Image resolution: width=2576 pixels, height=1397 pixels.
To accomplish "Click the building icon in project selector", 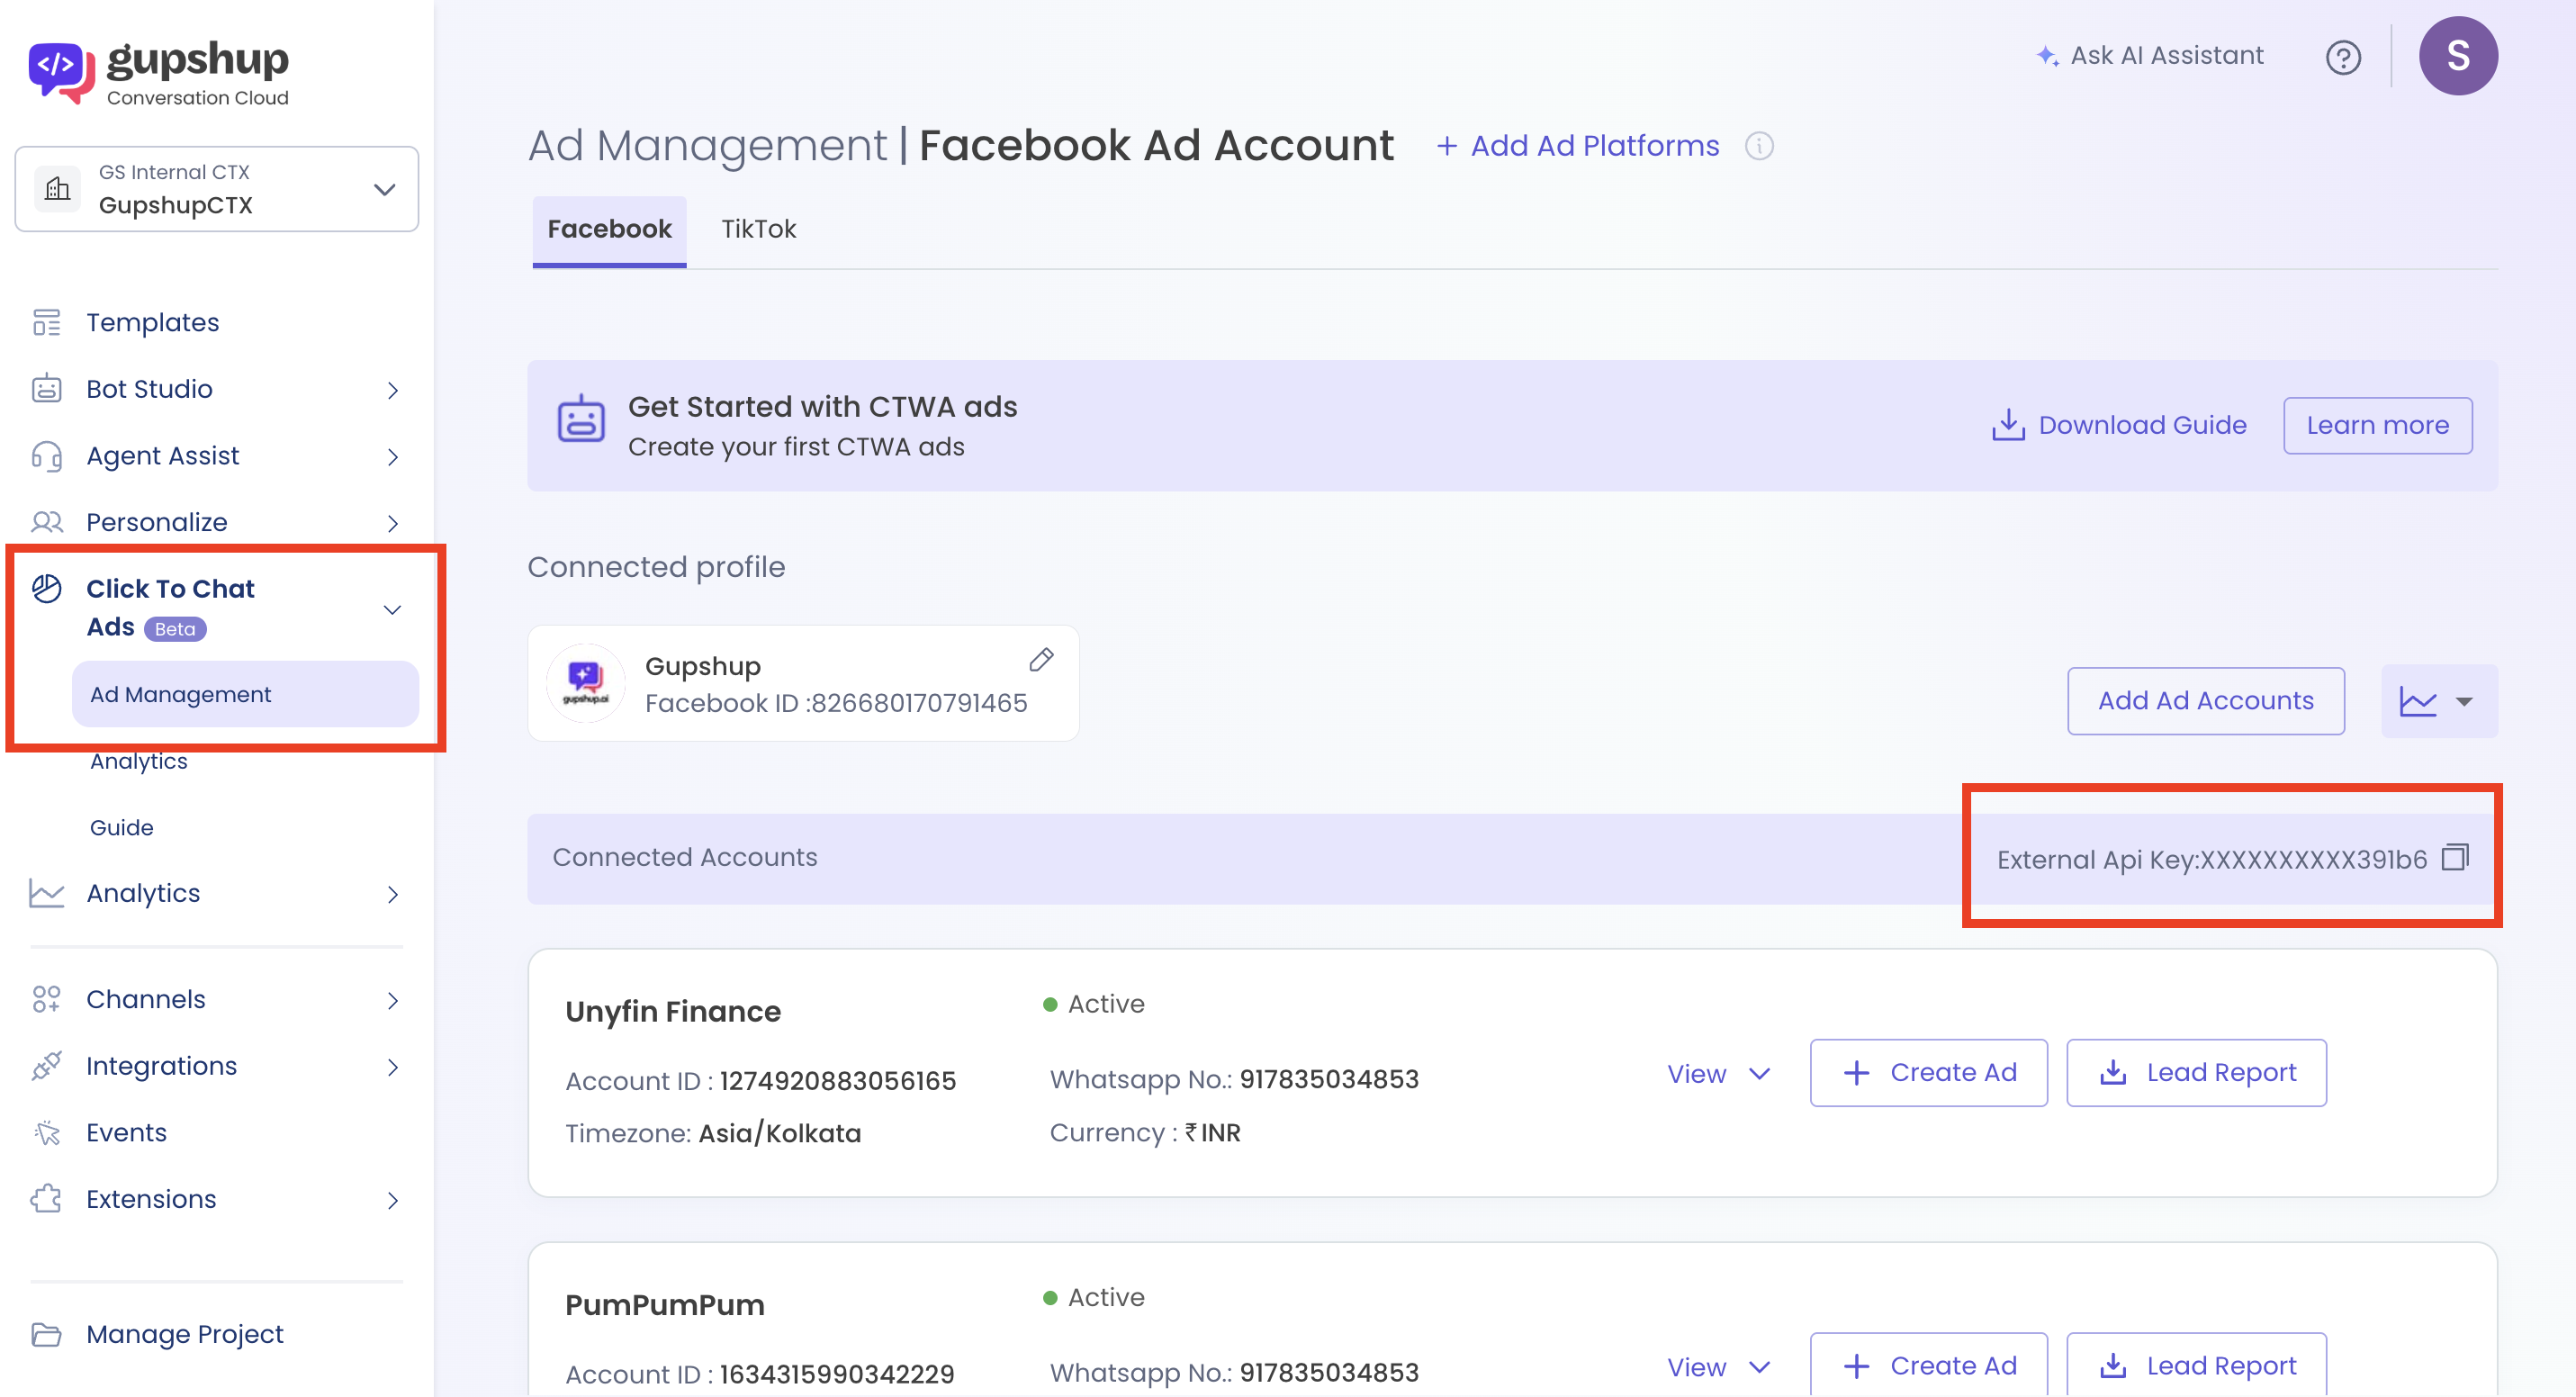I will click(x=57, y=189).
